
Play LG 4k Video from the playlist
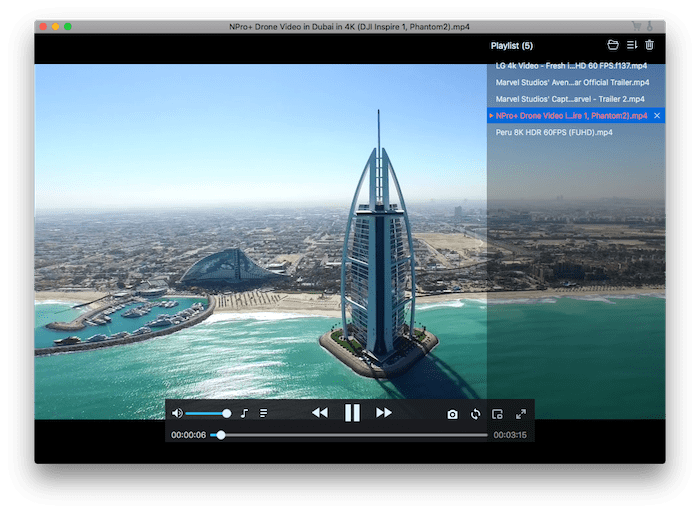coord(571,66)
